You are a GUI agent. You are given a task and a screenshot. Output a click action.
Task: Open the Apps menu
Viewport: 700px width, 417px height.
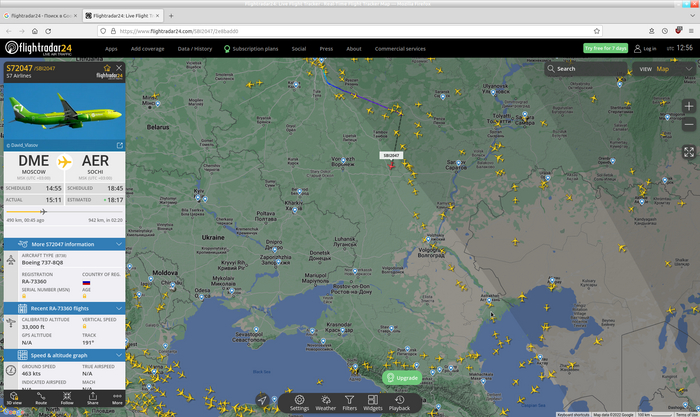(111, 49)
